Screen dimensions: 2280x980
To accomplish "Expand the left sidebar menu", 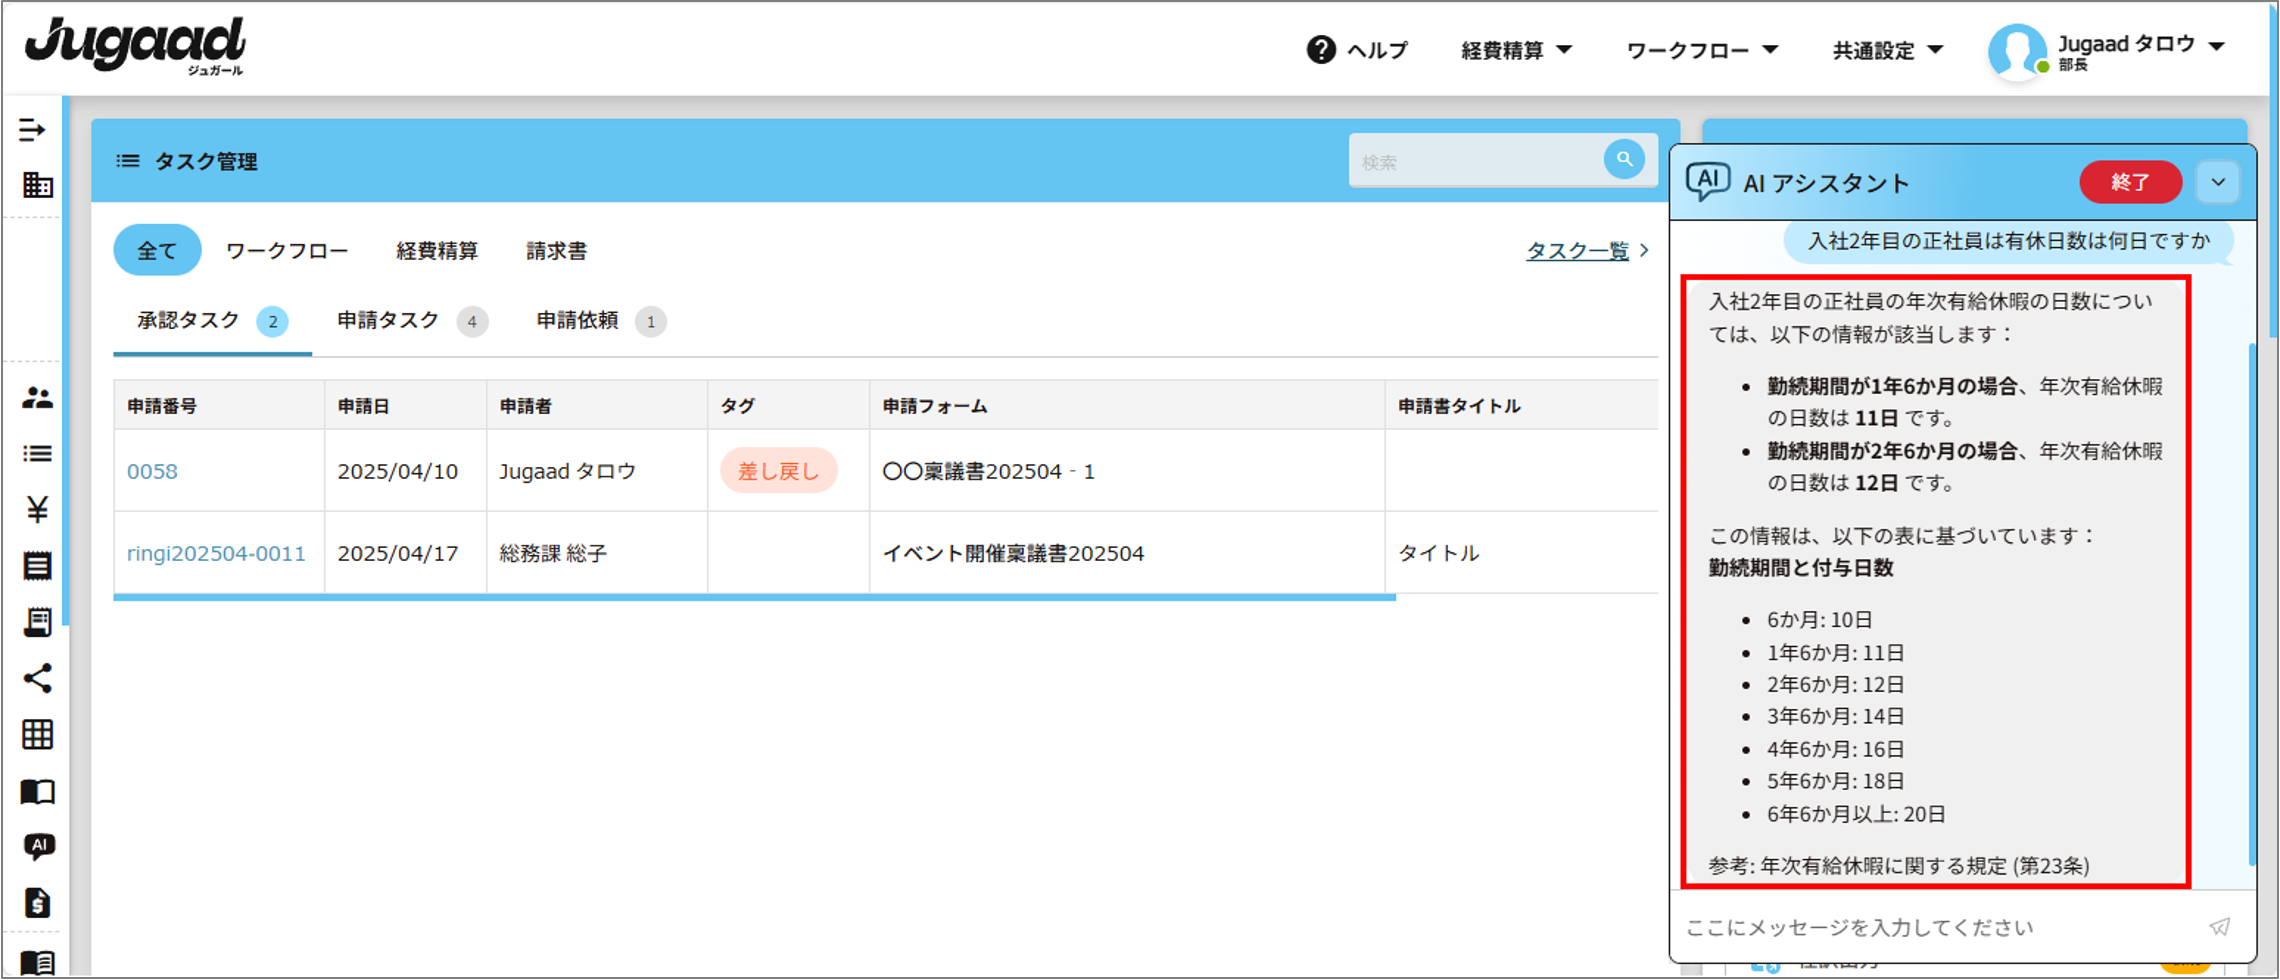I will 32,130.
